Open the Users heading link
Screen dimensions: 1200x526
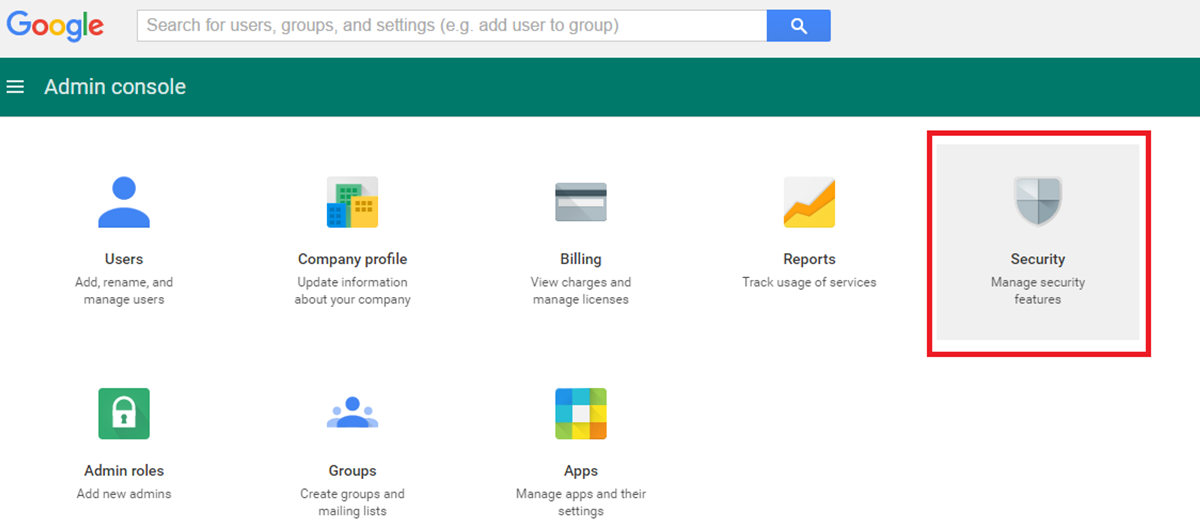tap(124, 259)
